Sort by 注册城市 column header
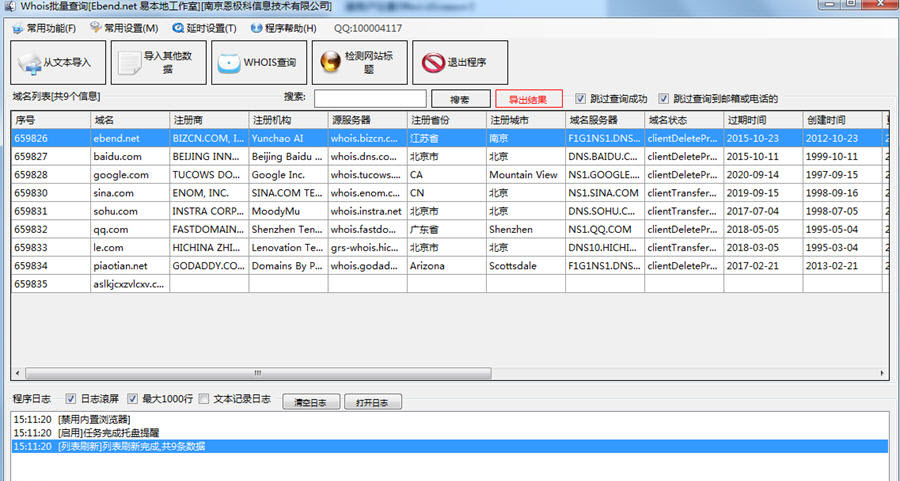The width and height of the screenshot is (900, 481). (x=526, y=120)
